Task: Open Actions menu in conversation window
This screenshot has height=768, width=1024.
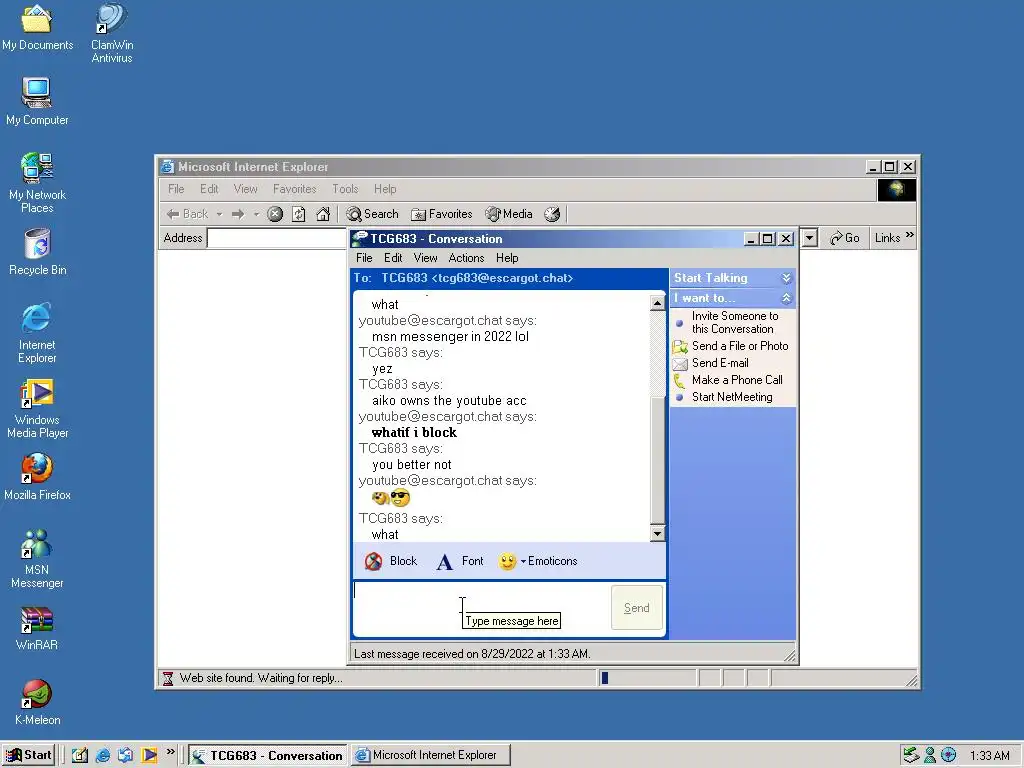Action: tap(466, 258)
